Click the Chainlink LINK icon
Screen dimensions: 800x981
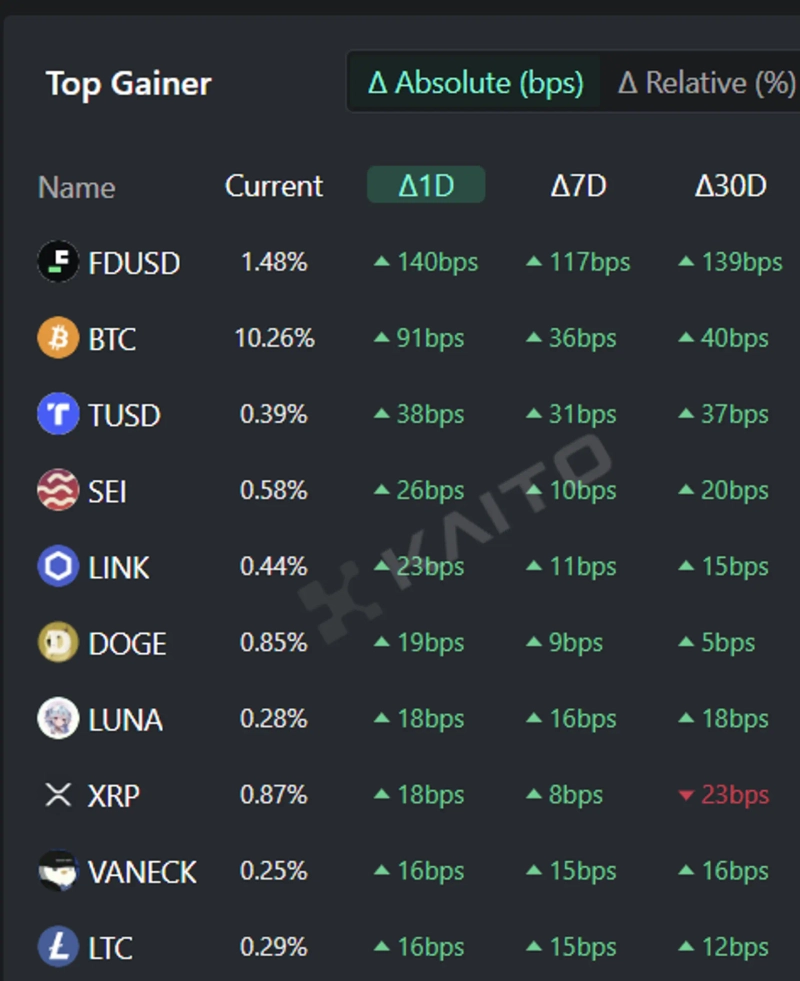pyautogui.click(x=58, y=567)
